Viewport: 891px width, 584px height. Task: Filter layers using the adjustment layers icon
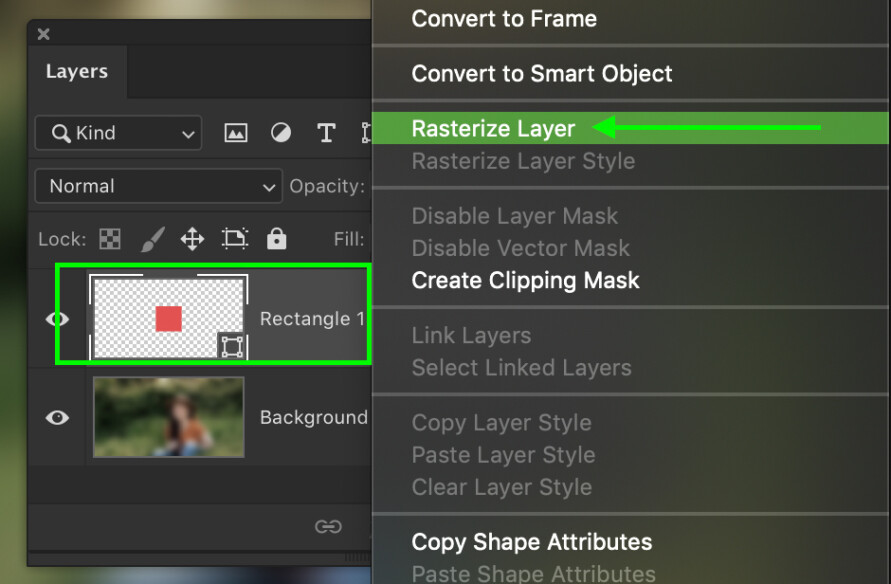tap(280, 132)
